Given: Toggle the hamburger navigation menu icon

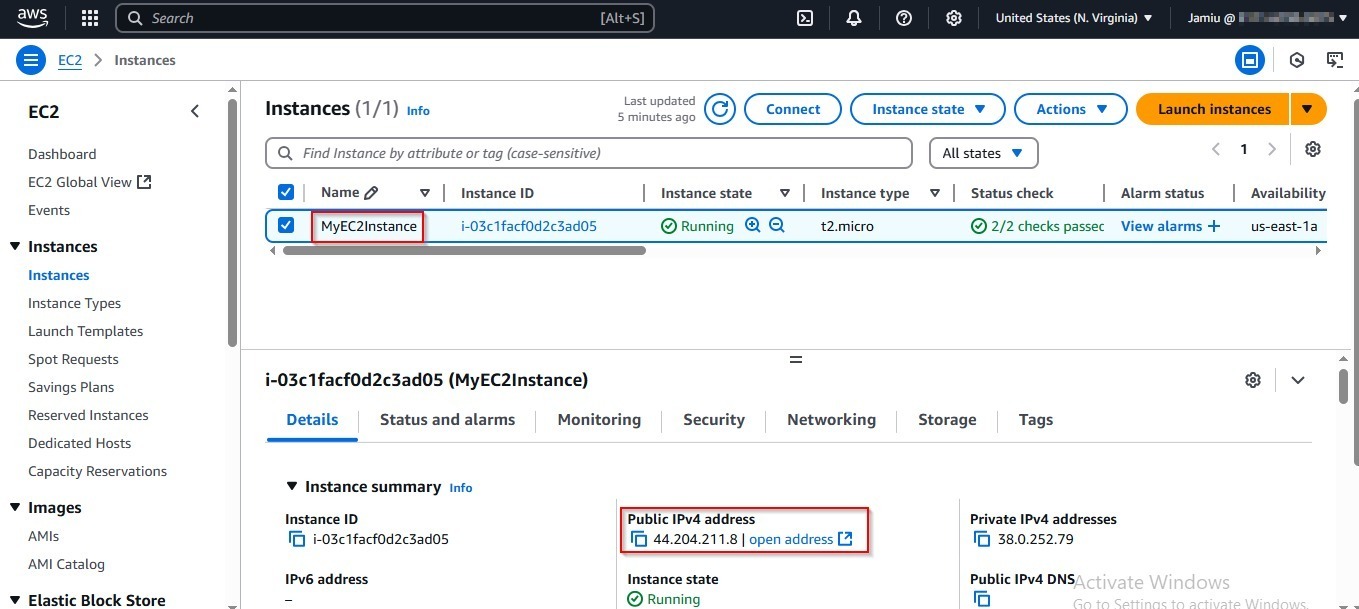Looking at the screenshot, I should (31, 60).
